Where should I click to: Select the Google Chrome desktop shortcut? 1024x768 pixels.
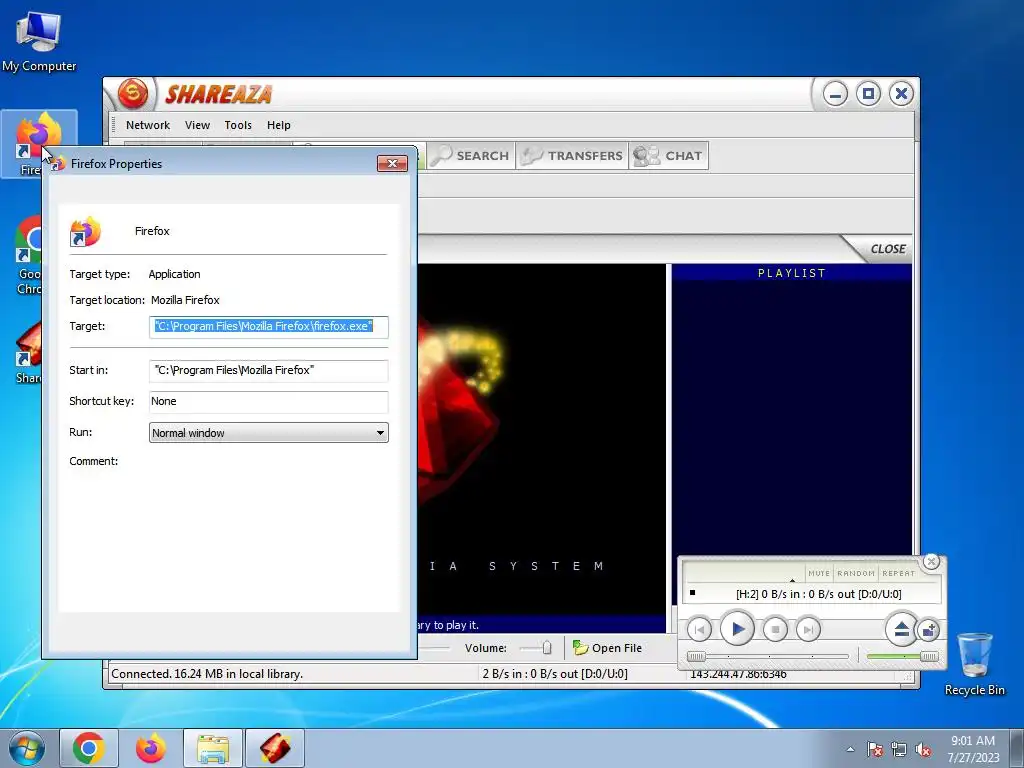click(x=29, y=256)
